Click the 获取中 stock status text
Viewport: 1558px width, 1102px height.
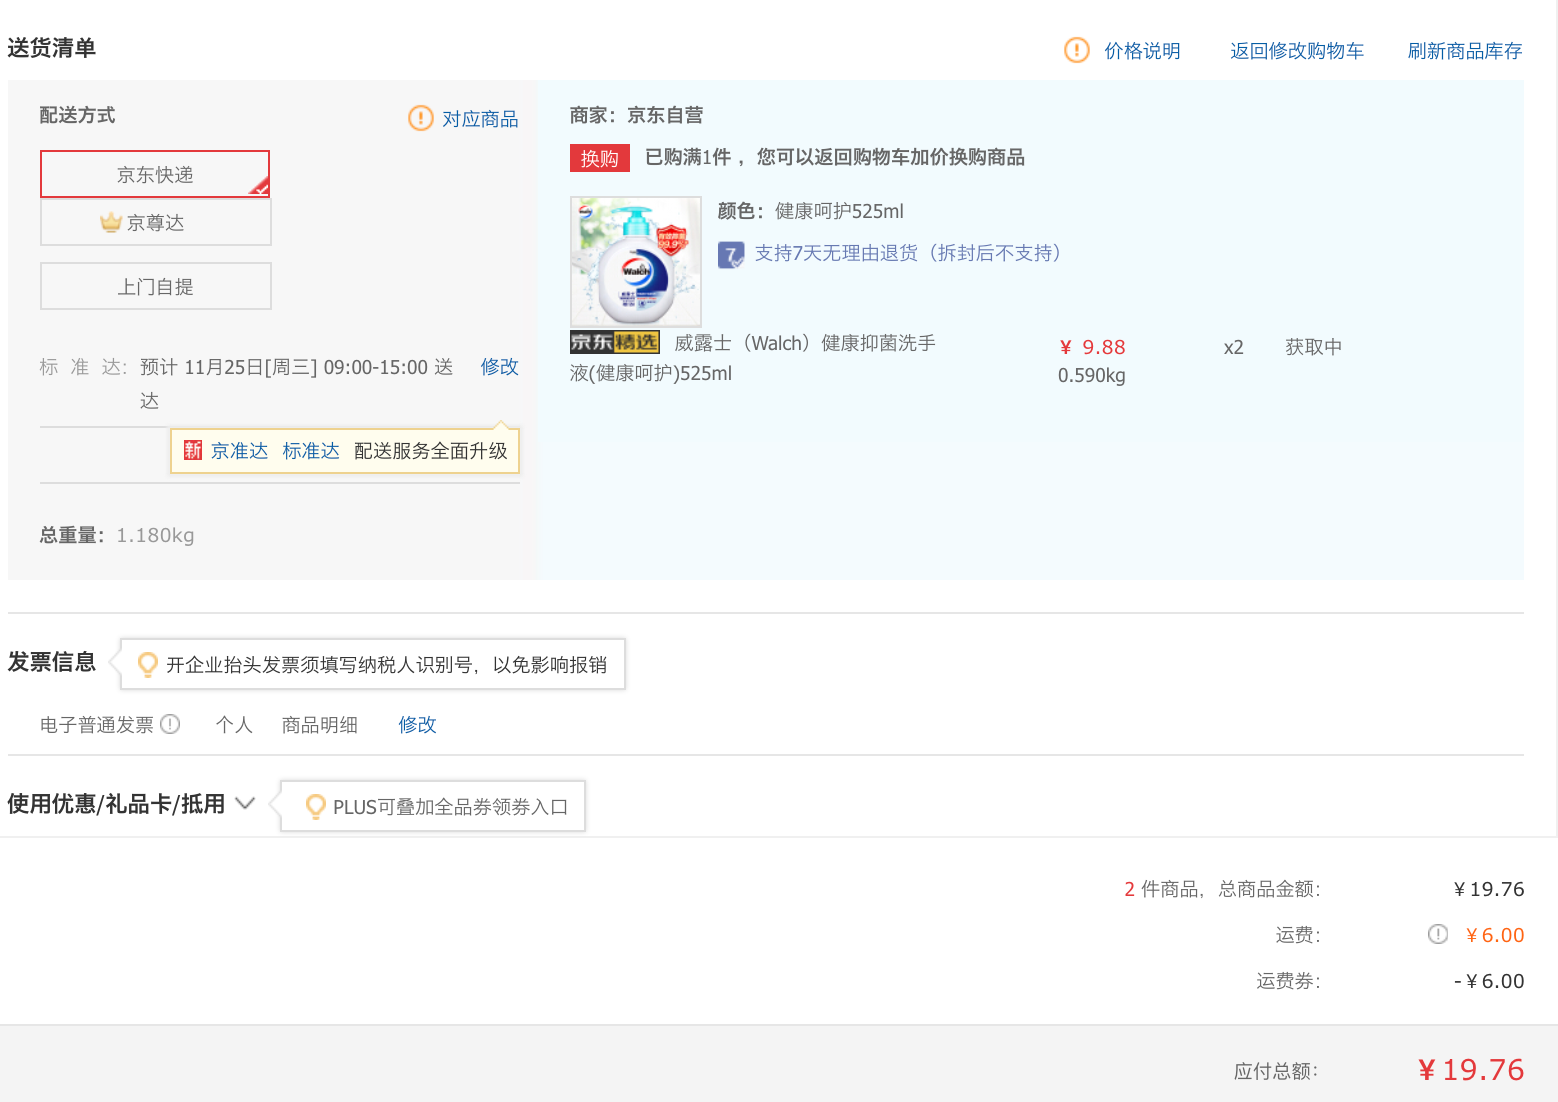click(x=1313, y=347)
